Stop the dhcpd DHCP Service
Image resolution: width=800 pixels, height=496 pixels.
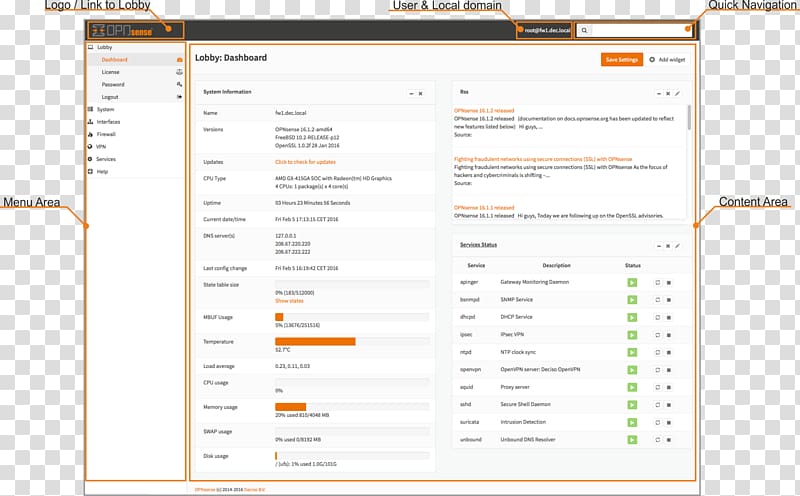pyautogui.click(x=669, y=317)
